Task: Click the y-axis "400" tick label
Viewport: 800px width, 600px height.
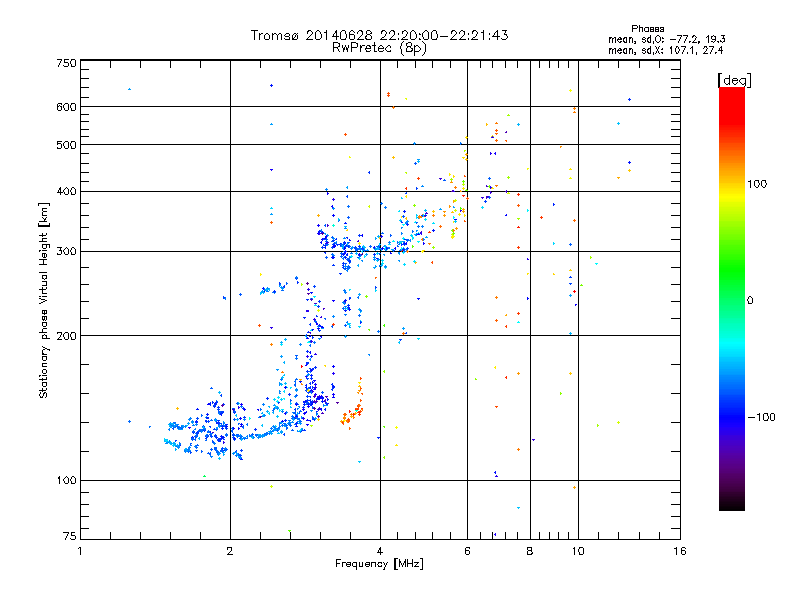Action: click(x=66, y=191)
